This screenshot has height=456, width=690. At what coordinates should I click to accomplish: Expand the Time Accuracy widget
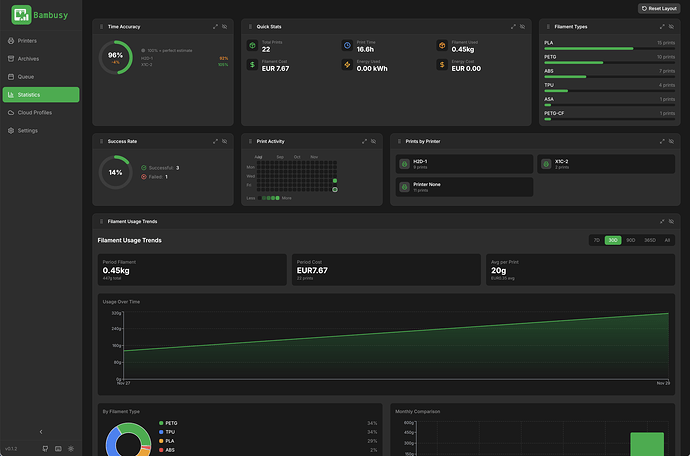click(215, 27)
